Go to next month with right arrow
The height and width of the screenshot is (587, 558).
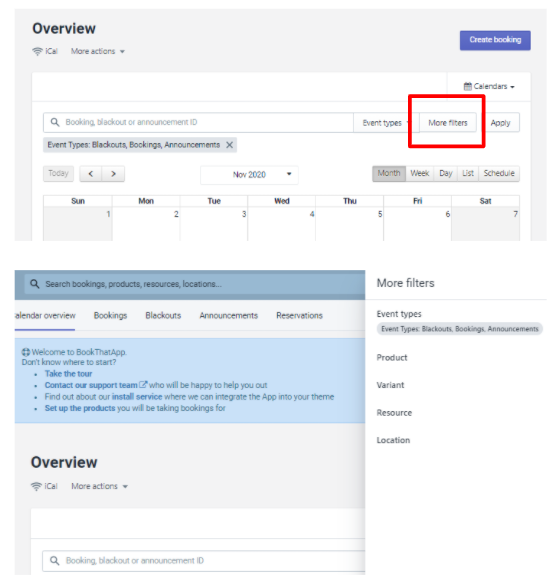point(113,174)
